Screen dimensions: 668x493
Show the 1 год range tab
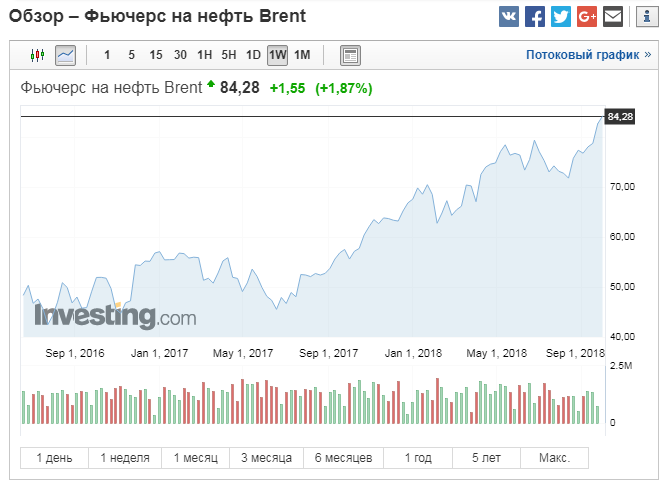(418, 458)
